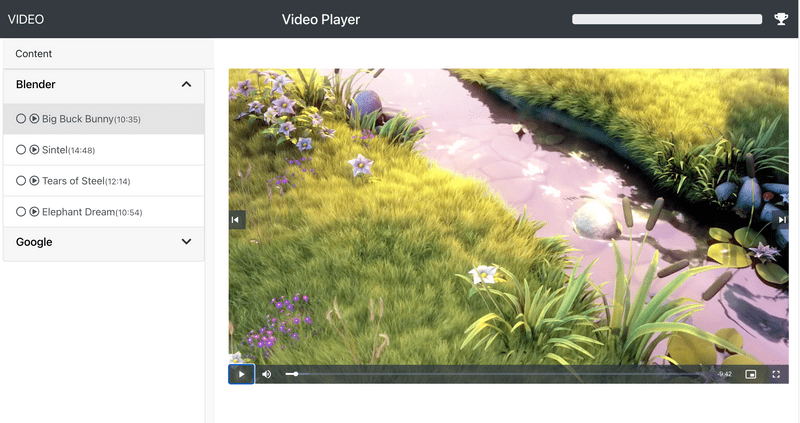Click the play circle icon beside Big Buck Bunny
The height and width of the screenshot is (423, 800).
click(x=34, y=119)
